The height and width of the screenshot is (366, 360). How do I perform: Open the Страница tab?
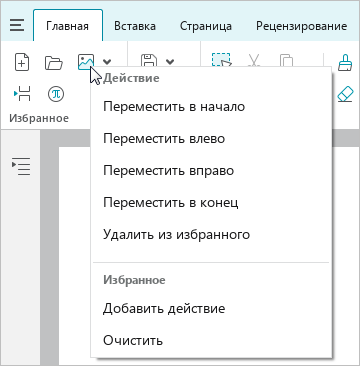click(206, 26)
